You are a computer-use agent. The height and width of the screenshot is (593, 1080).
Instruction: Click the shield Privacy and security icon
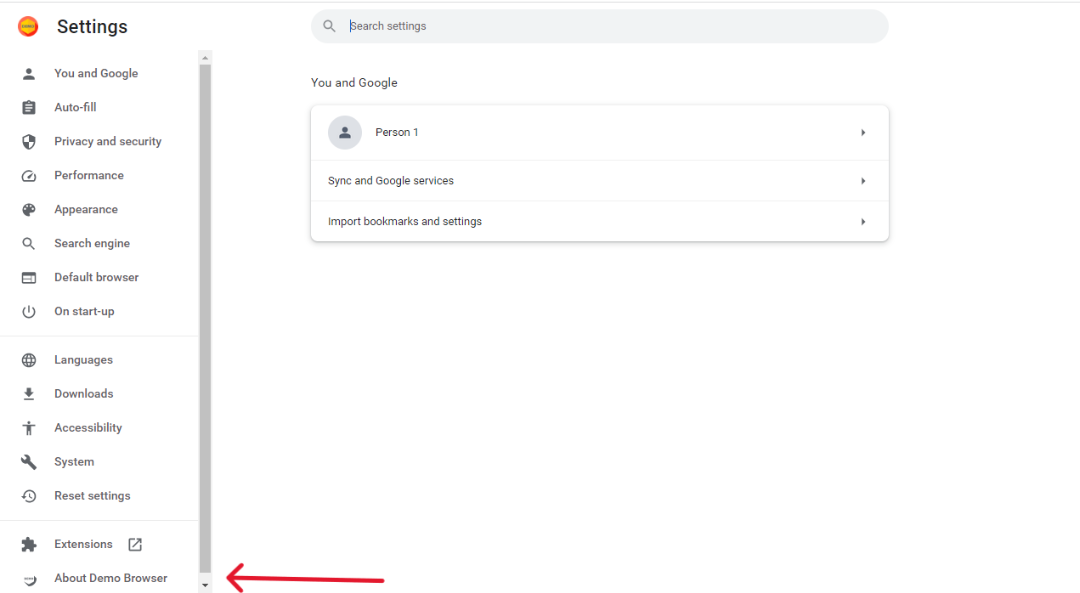click(x=29, y=141)
